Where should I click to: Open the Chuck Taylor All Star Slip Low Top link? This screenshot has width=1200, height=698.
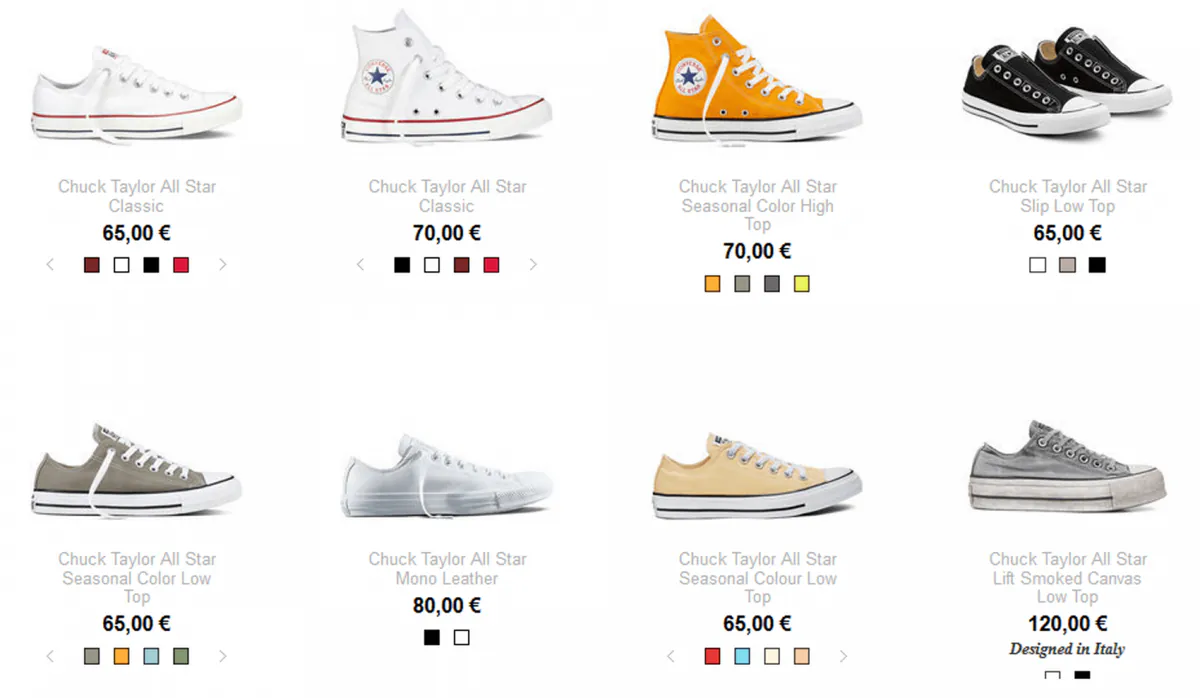point(1068,196)
